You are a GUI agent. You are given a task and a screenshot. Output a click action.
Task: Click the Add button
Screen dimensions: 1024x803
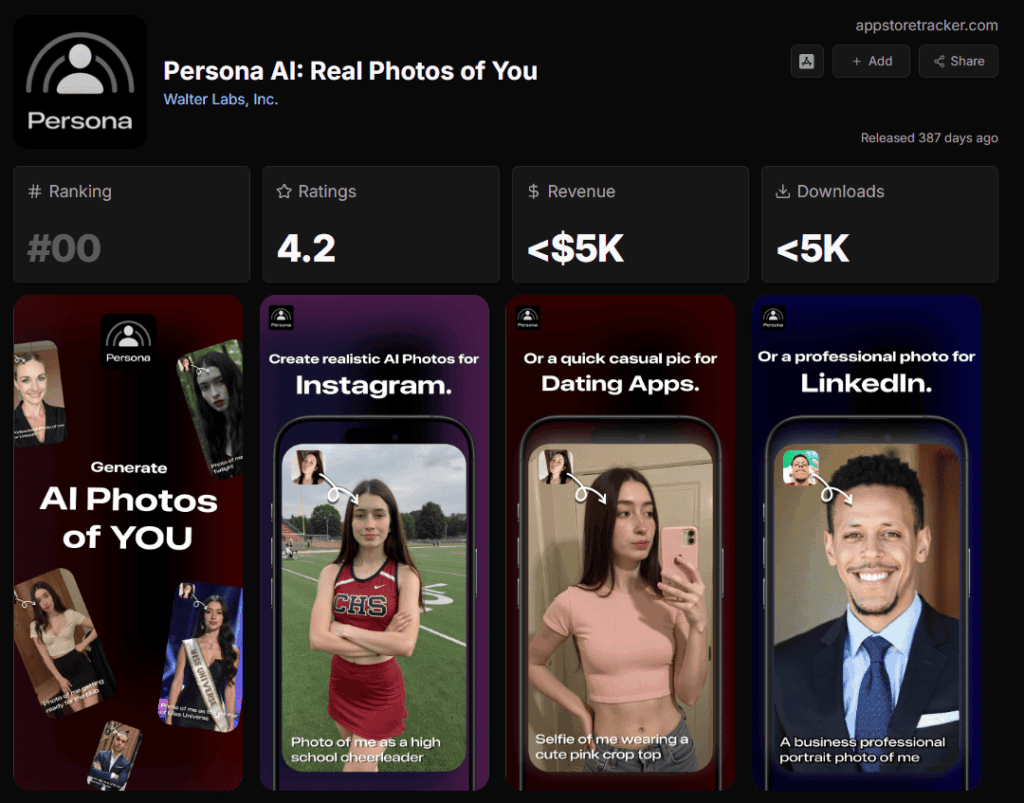(x=871, y=61)
